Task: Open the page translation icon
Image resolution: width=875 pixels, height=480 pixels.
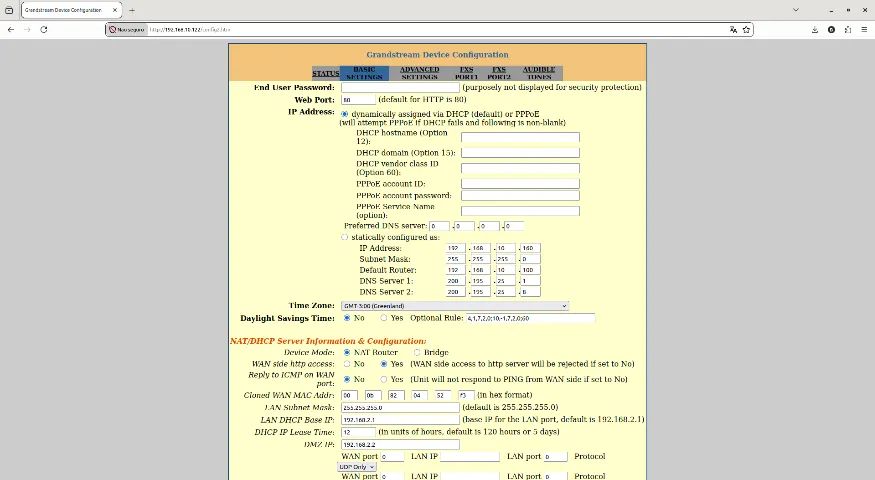Action: coord(733,30)
